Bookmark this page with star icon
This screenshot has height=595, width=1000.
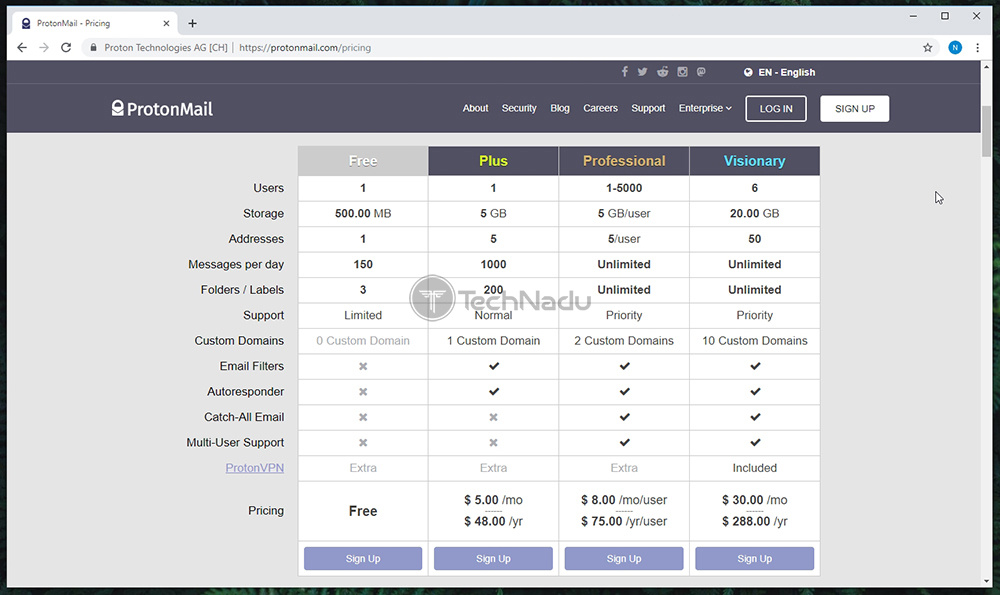(x=927, y=47)
